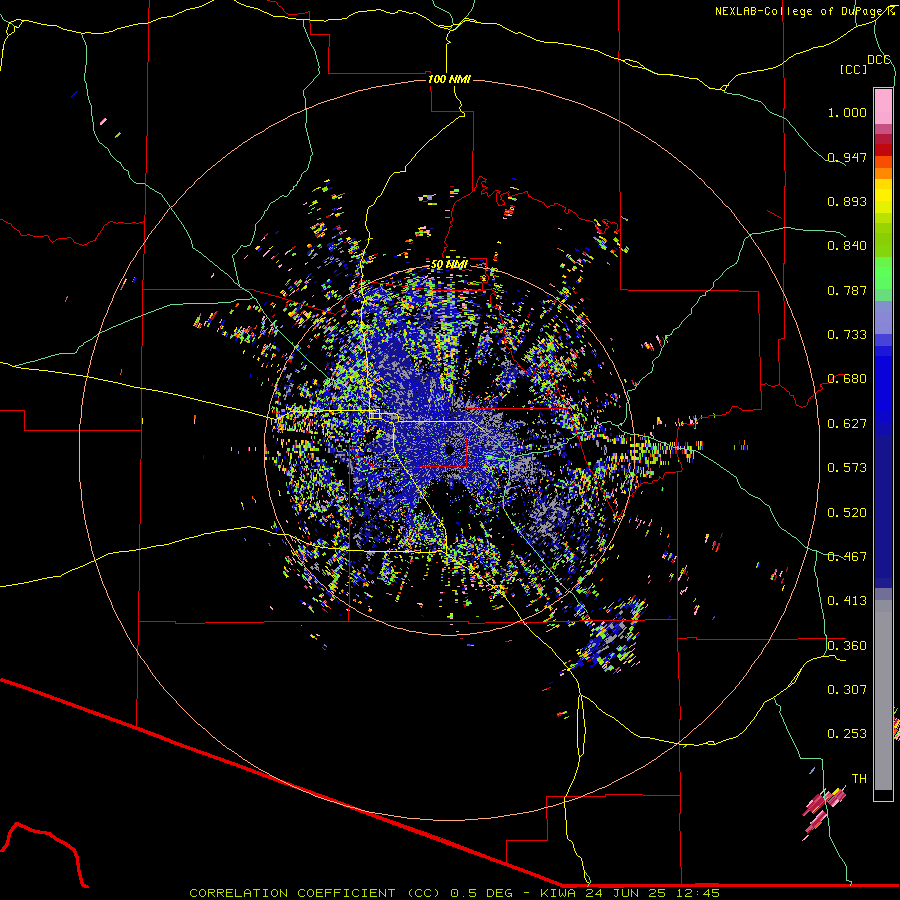900x900 pixels.
Task: Click the DCC product label
Action: pos(879,60)
